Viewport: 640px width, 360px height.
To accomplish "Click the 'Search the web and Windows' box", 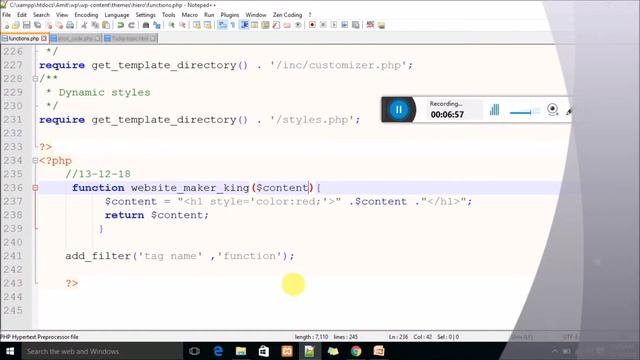I will point(102,351).
